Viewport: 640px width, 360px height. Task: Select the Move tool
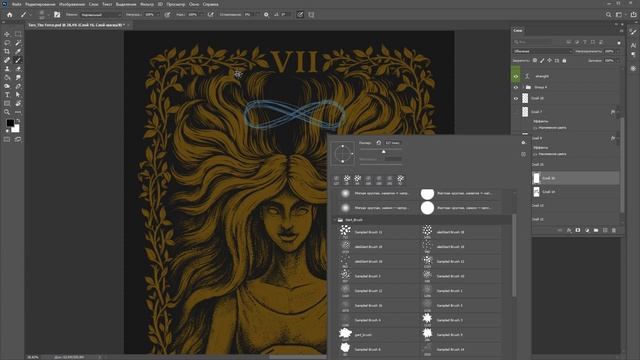click(7, 34)
